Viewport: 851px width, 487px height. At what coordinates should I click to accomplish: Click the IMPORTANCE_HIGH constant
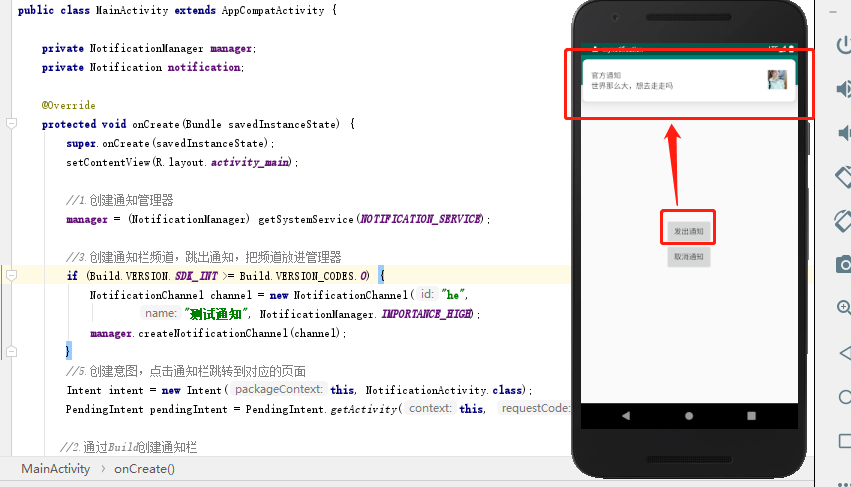click(x=427, y=314)
